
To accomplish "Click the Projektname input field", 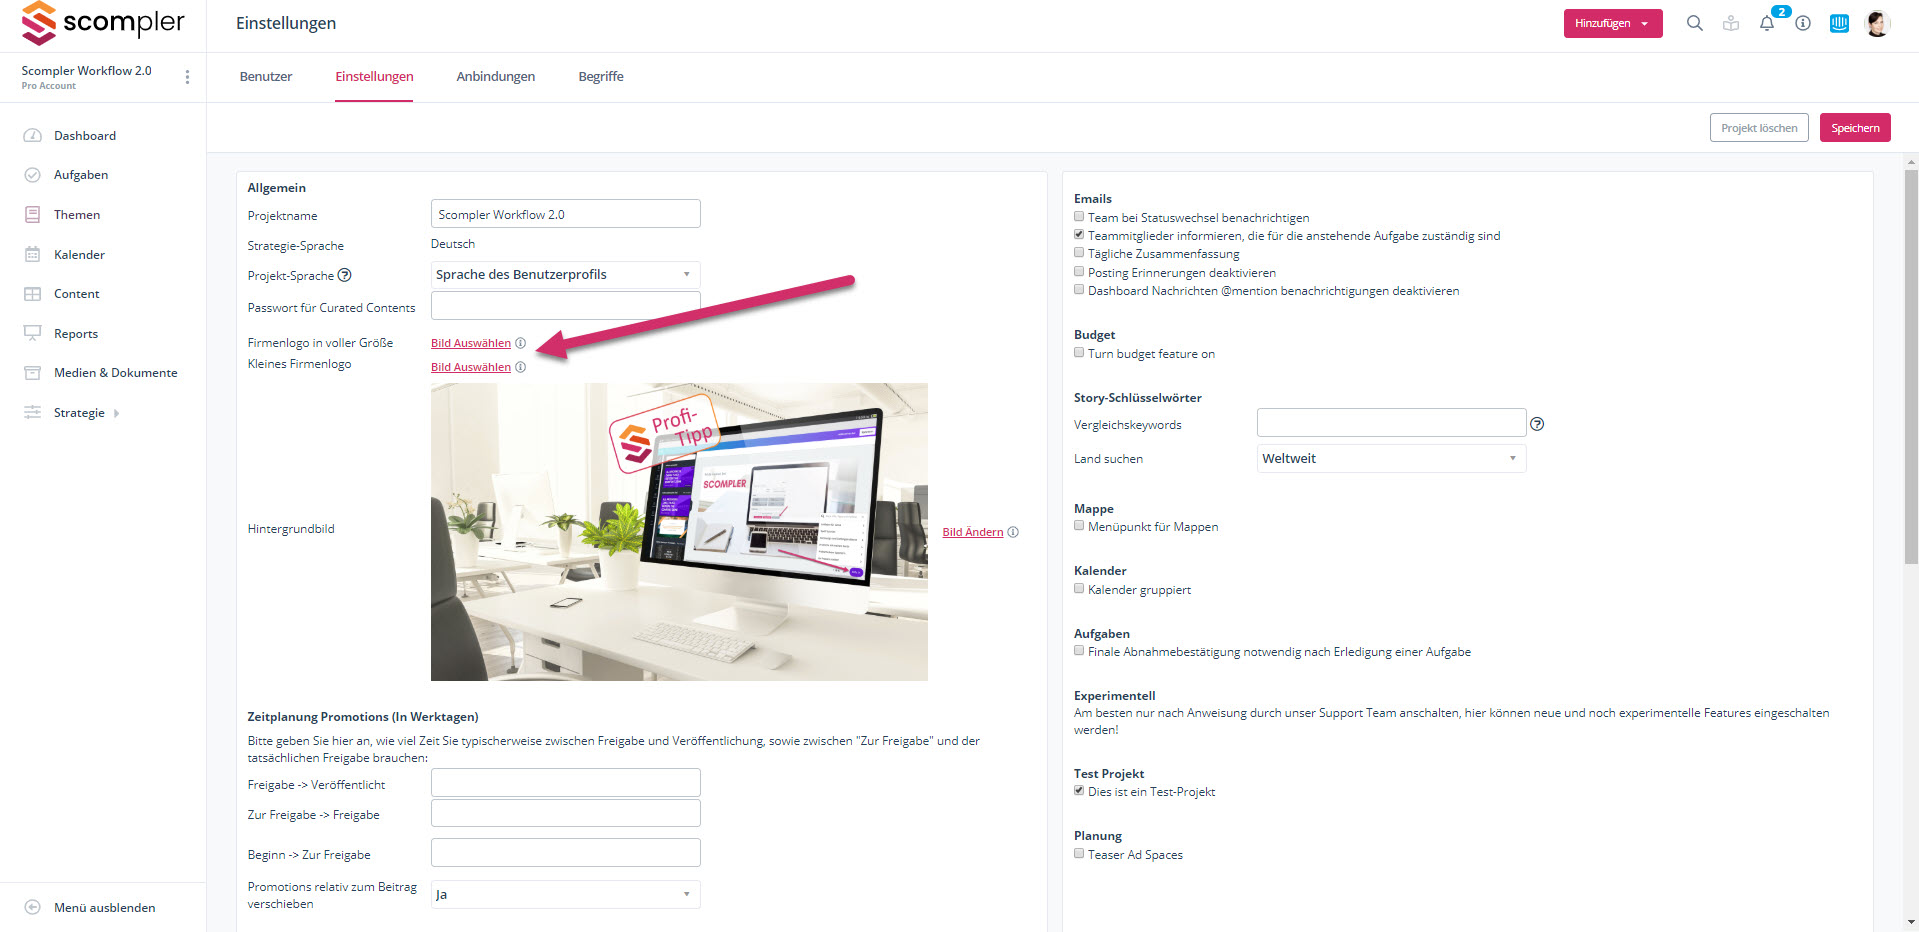I will (565, 214).
